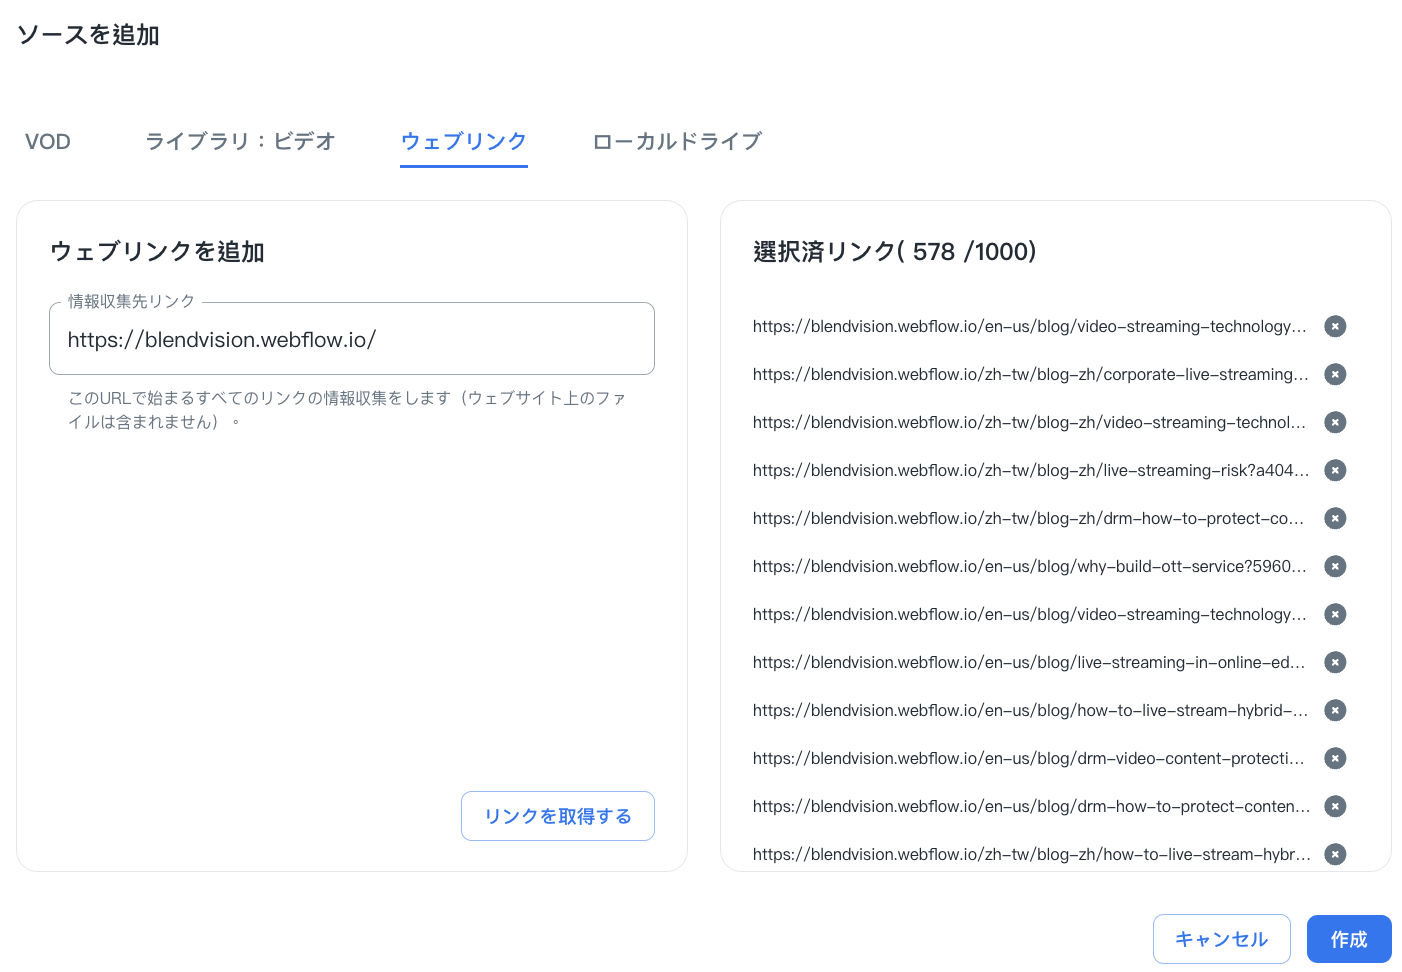The image size is (1402, 972).
Task: Delete the en-us drm-how-to-protect-content link
Action: [1335, 806]
